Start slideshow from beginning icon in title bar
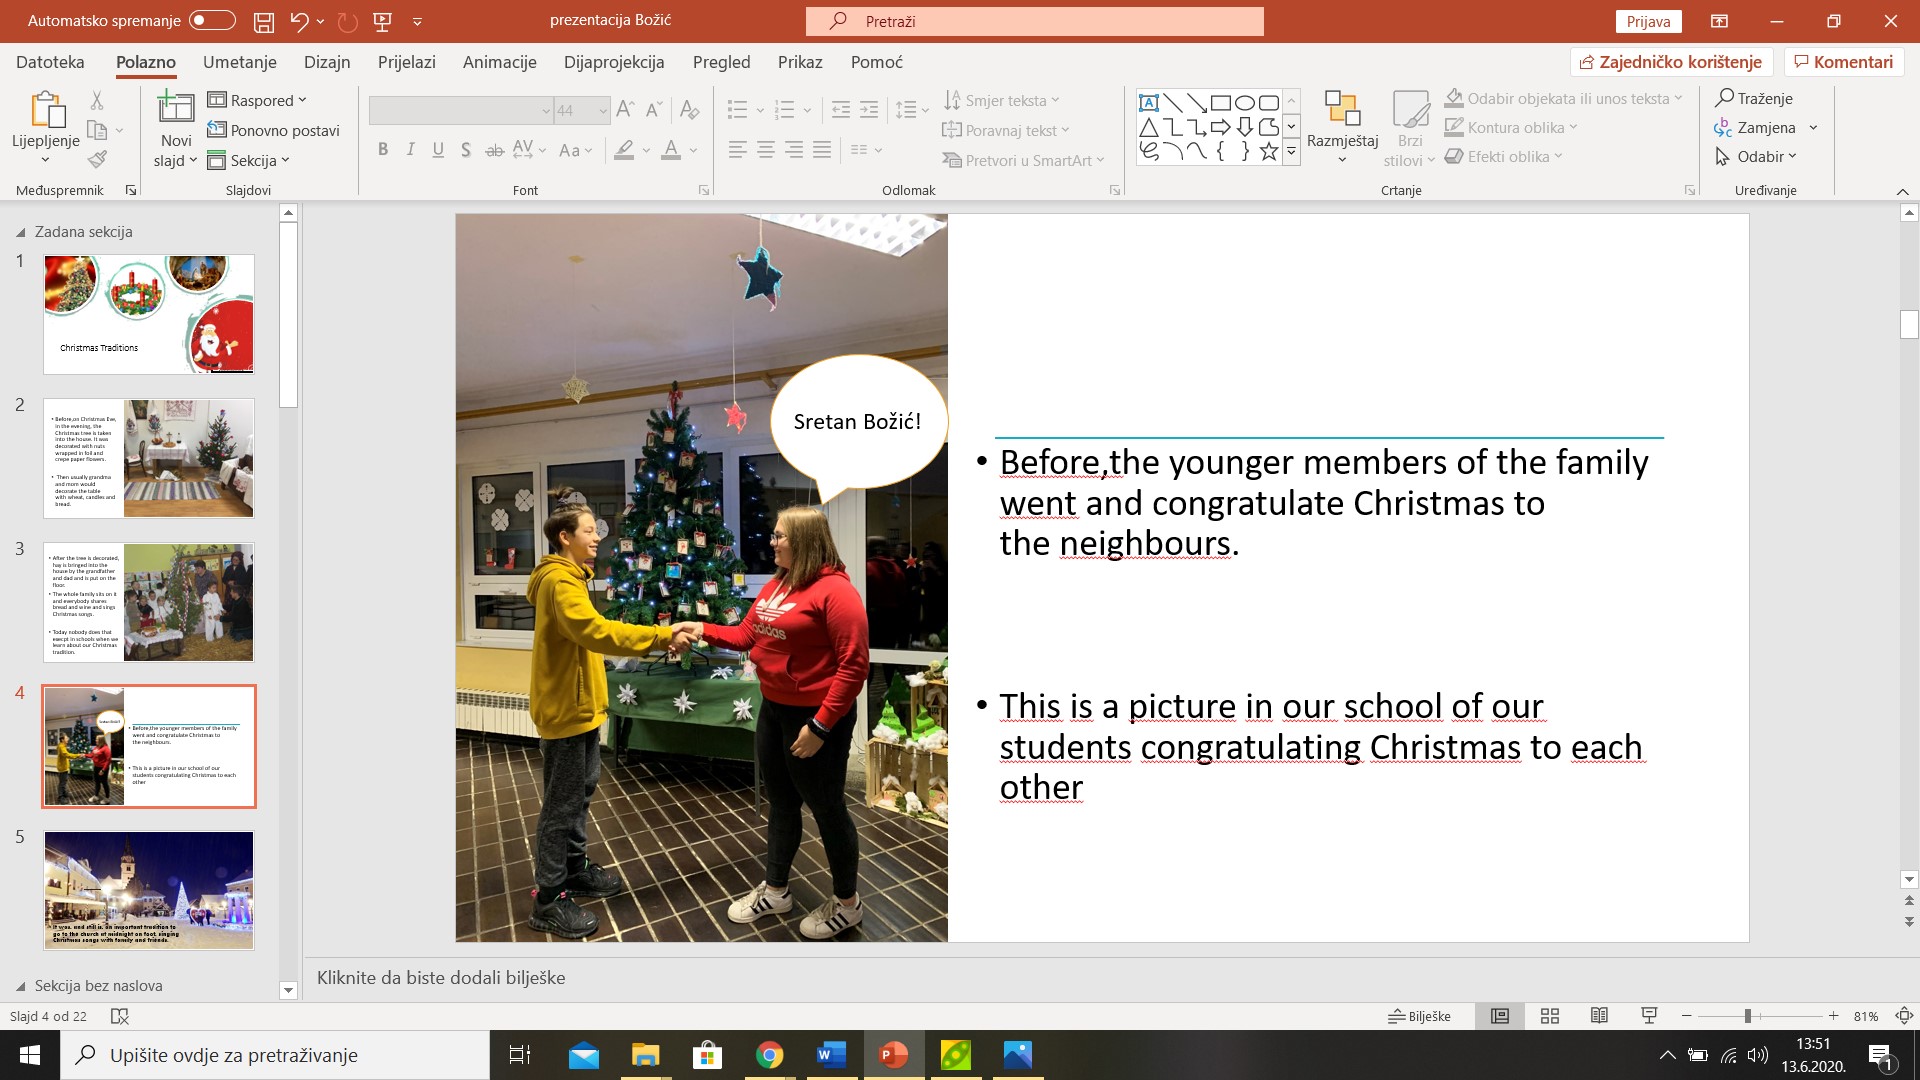Viewport: 1920px width, 1080px height. (382, 21)
